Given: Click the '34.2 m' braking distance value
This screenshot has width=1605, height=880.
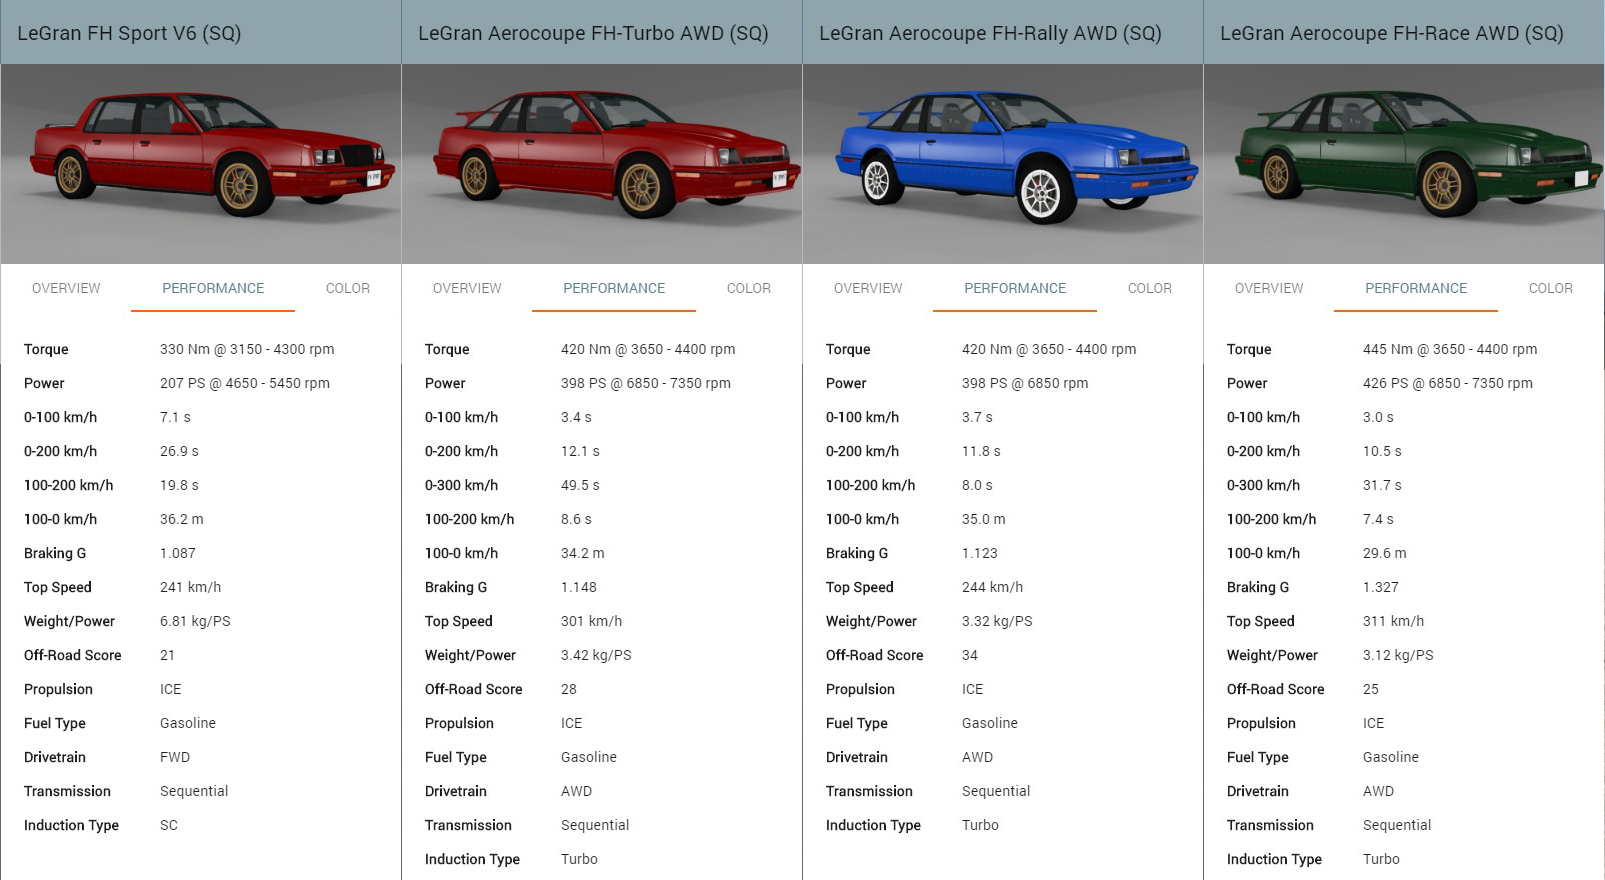Looking at the screenshot, I should (x=582, y=553).
